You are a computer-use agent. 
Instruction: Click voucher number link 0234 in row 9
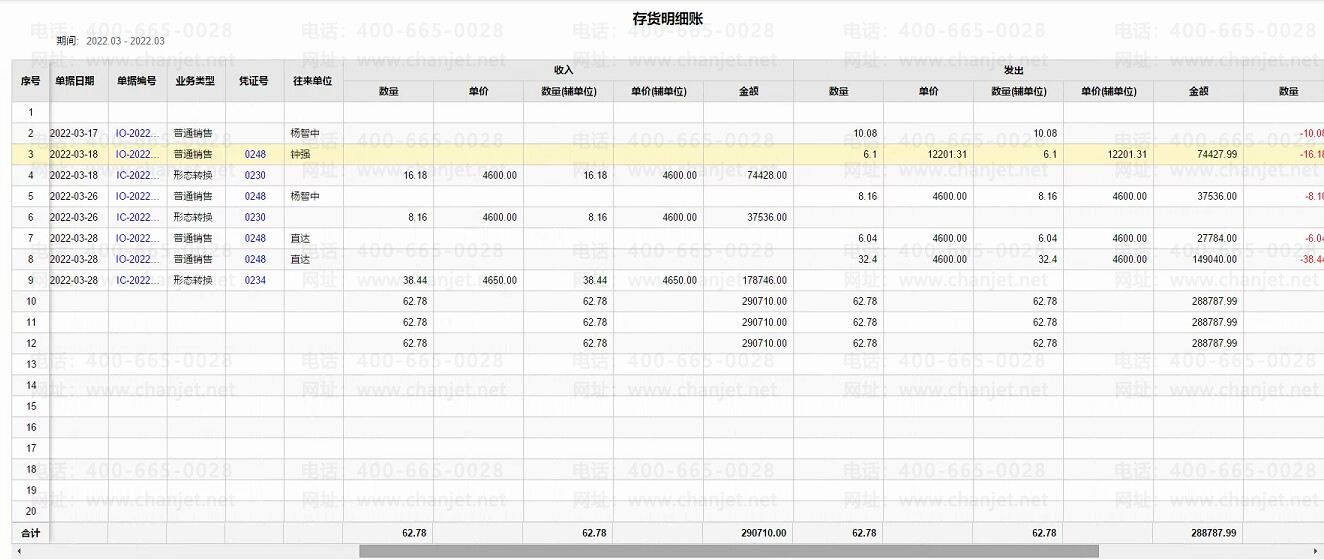pyautogui.click(x=255, y=280)
